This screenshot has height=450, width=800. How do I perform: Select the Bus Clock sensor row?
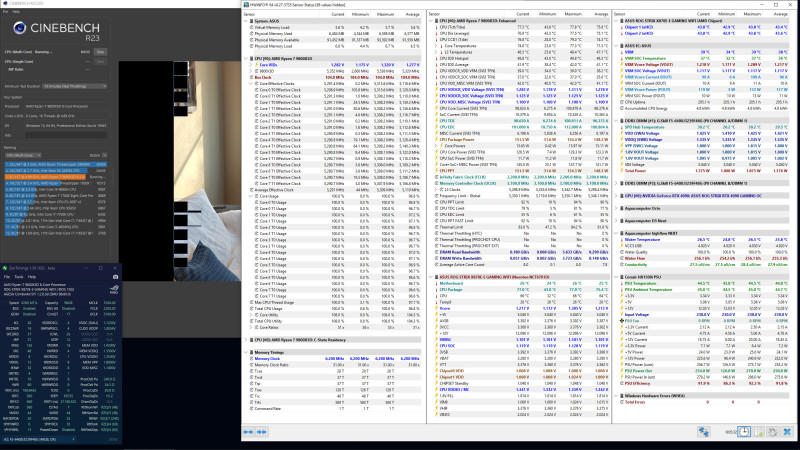pos(334,78)
